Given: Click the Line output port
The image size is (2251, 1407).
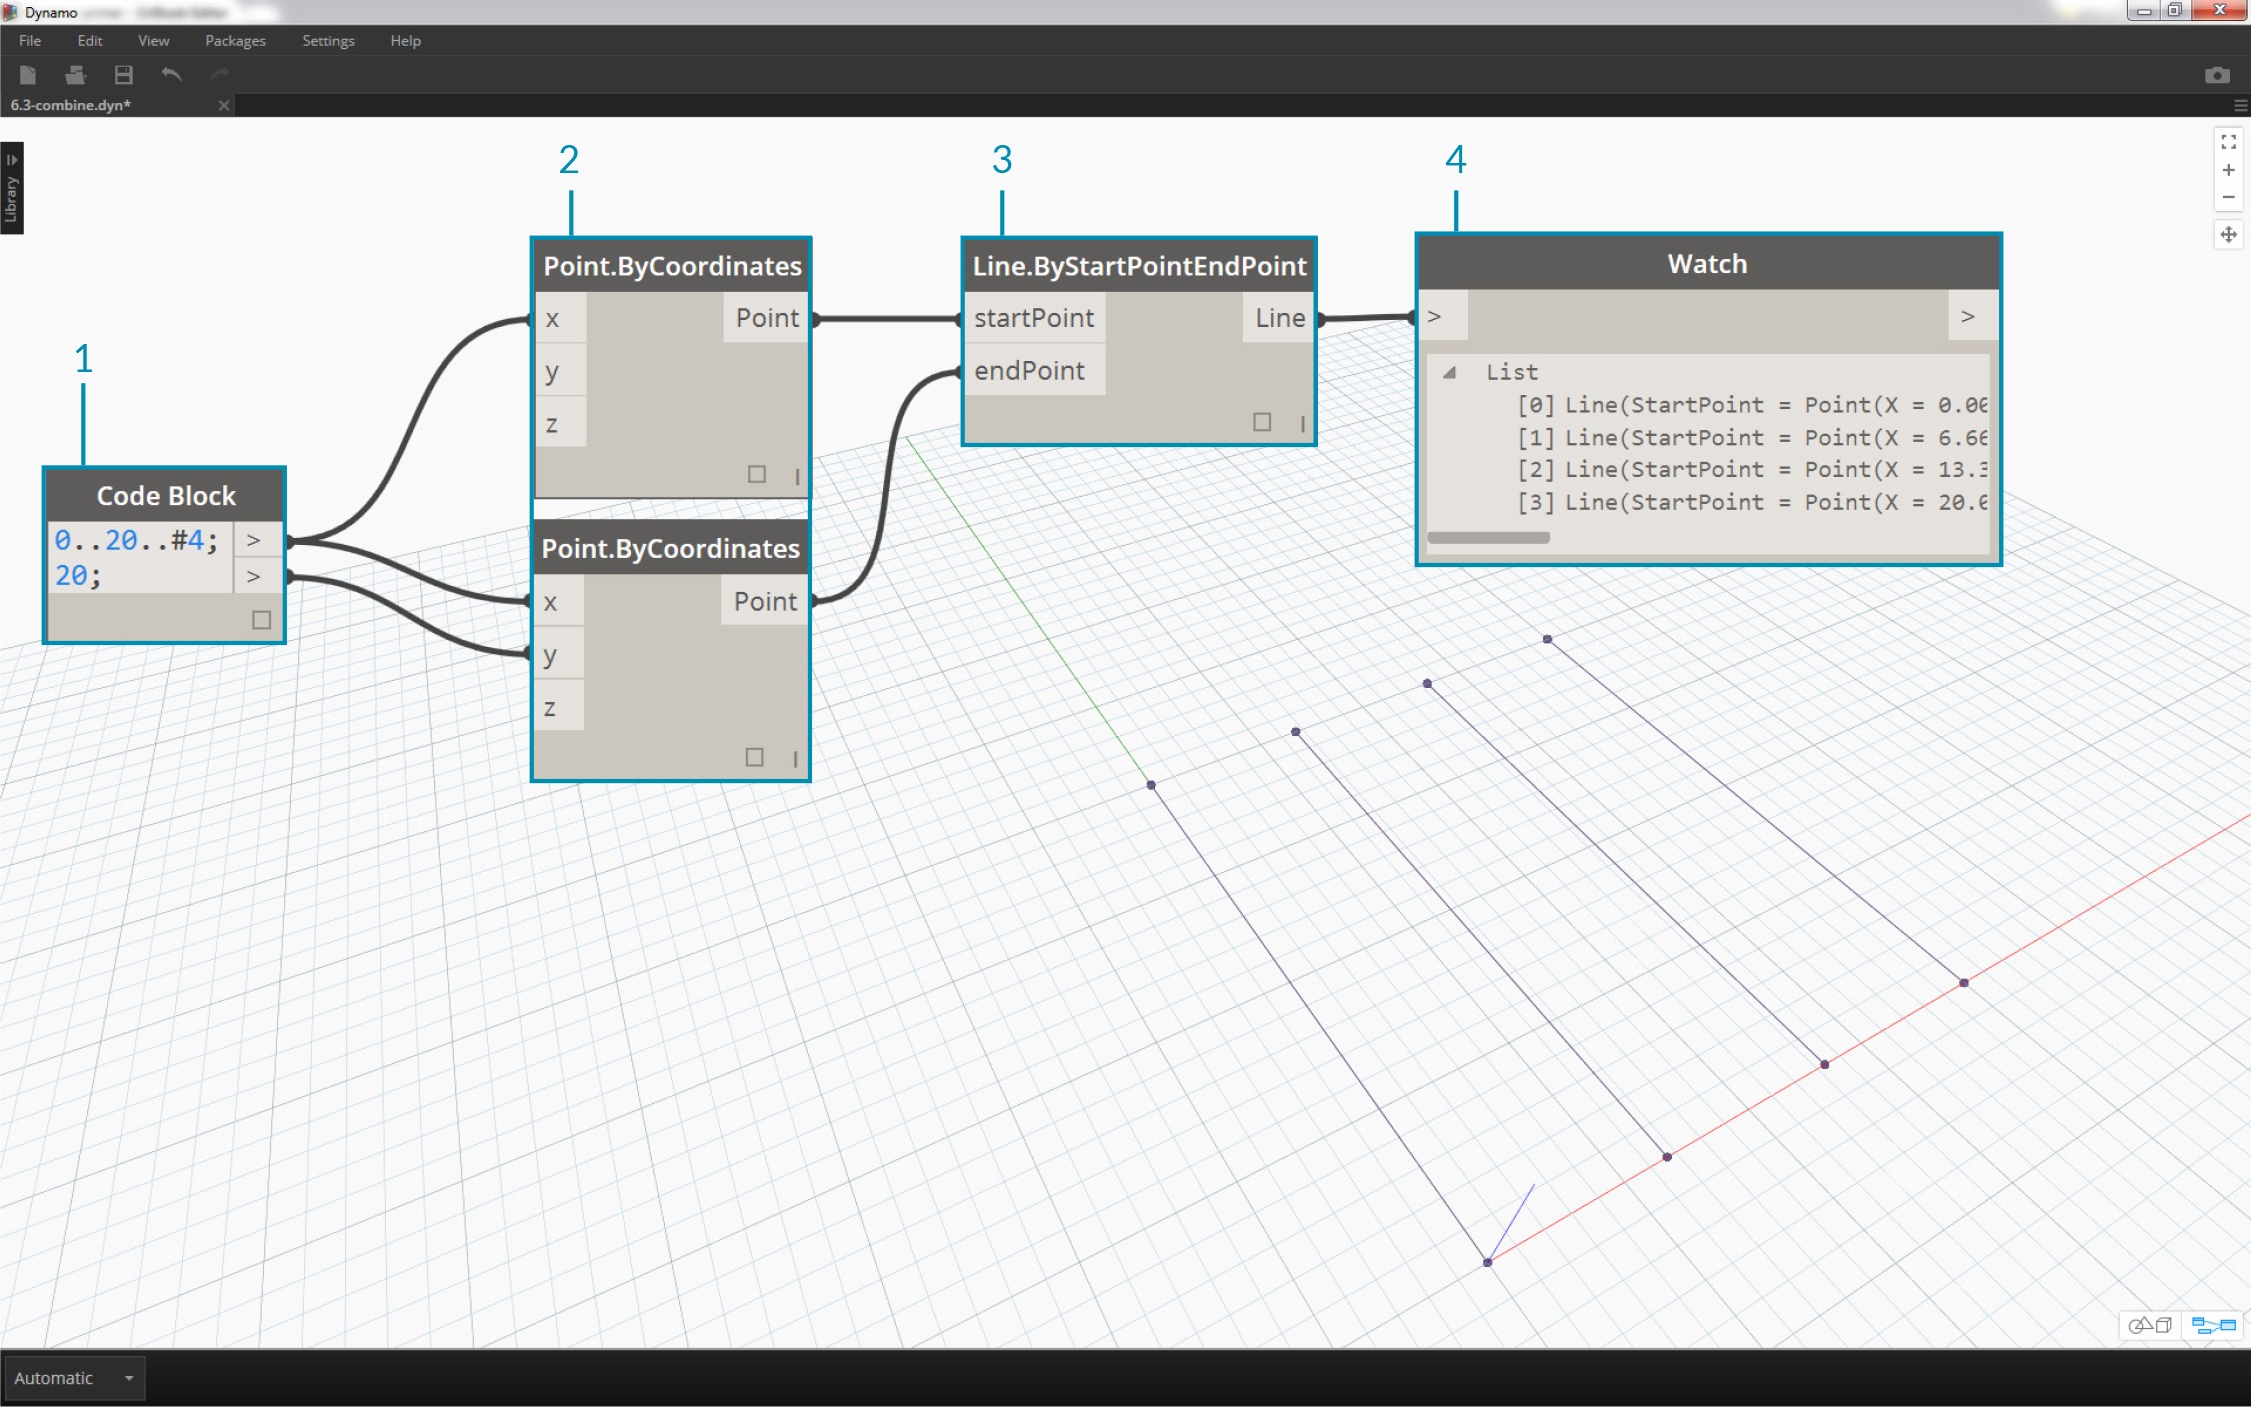Looking at the screenshot, I should 1279,318.
